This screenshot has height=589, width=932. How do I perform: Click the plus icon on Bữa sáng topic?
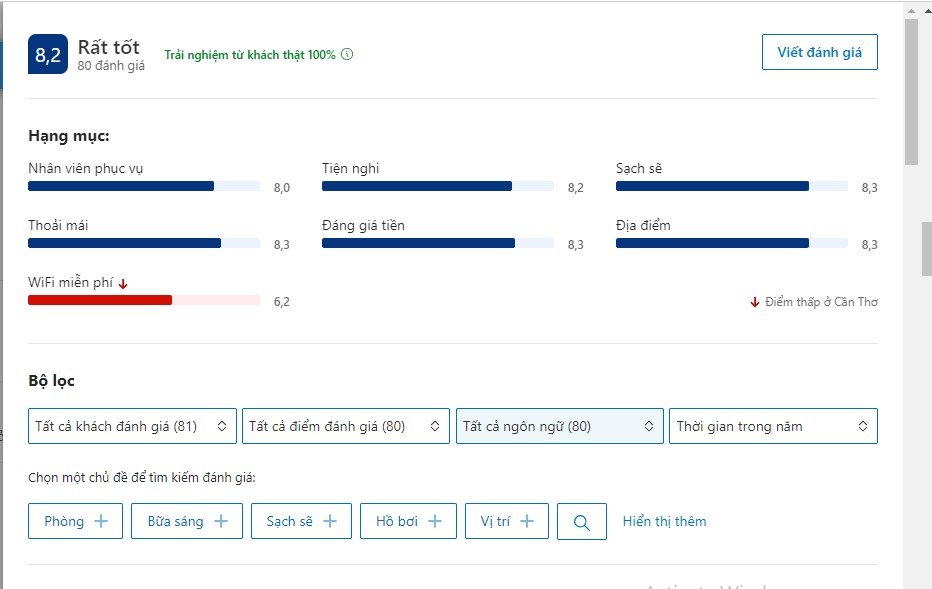click(221, 521)
